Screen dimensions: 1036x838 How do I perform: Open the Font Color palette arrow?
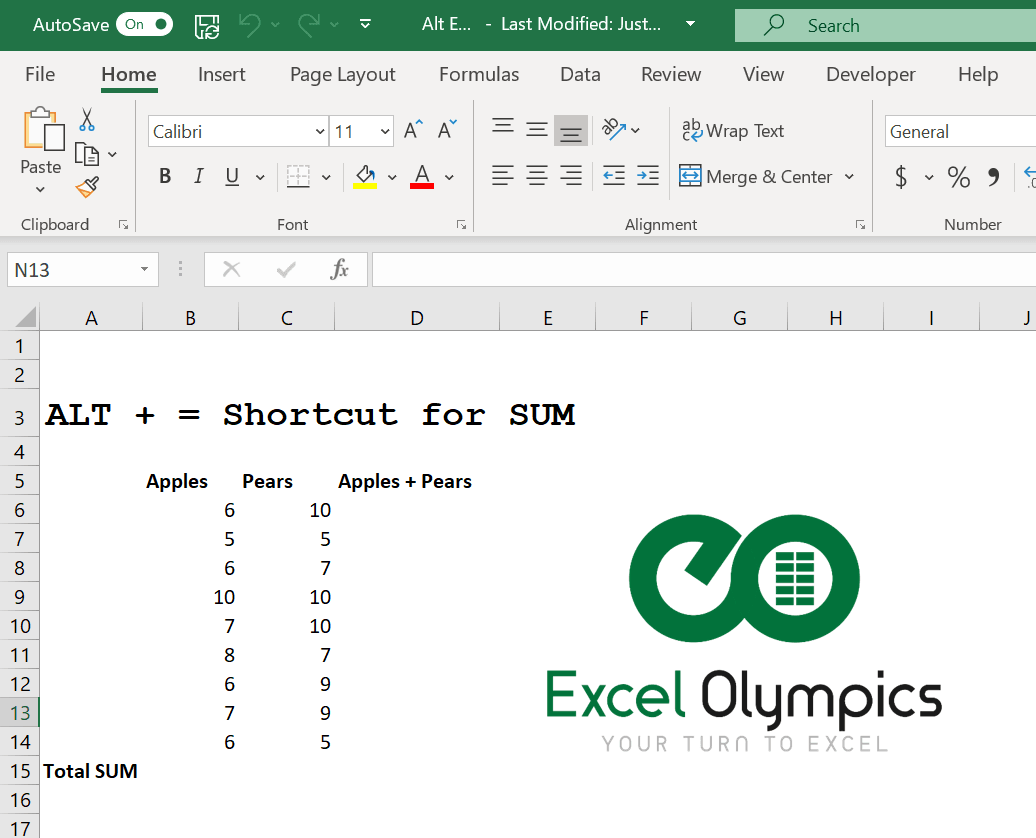click(x=449, y=177)
